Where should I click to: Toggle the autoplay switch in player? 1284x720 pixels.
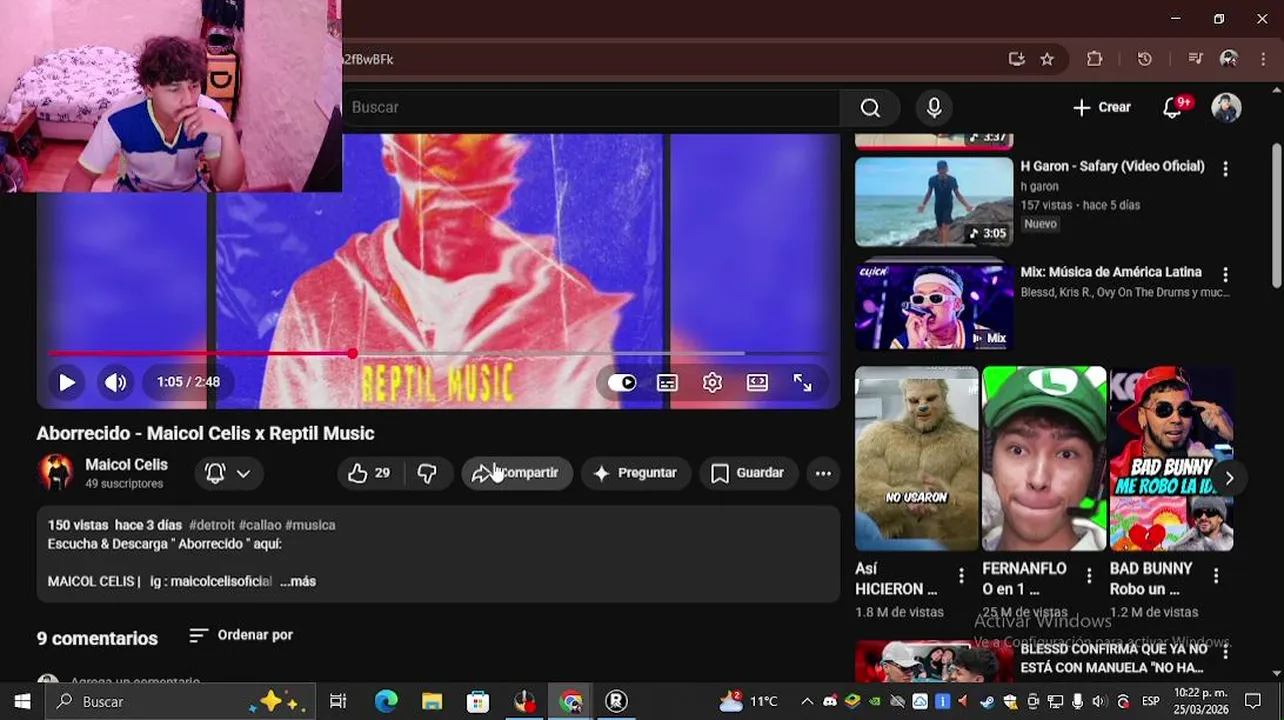pyautogui.click(x=622, y=382)
